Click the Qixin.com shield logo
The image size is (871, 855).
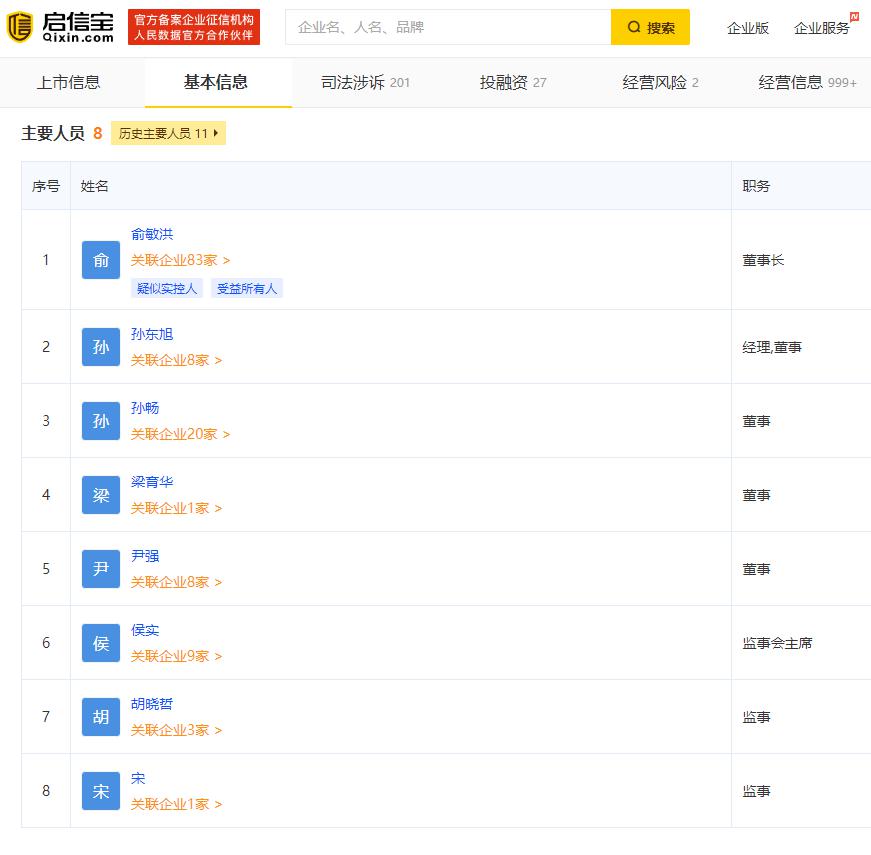click(x=20, y=27)
